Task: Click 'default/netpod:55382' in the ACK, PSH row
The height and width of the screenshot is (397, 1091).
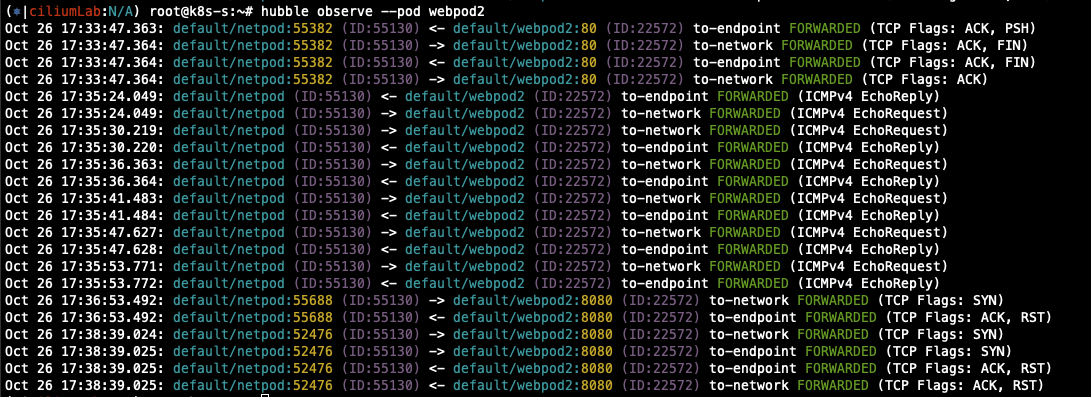Action: [x=253, y=29]
